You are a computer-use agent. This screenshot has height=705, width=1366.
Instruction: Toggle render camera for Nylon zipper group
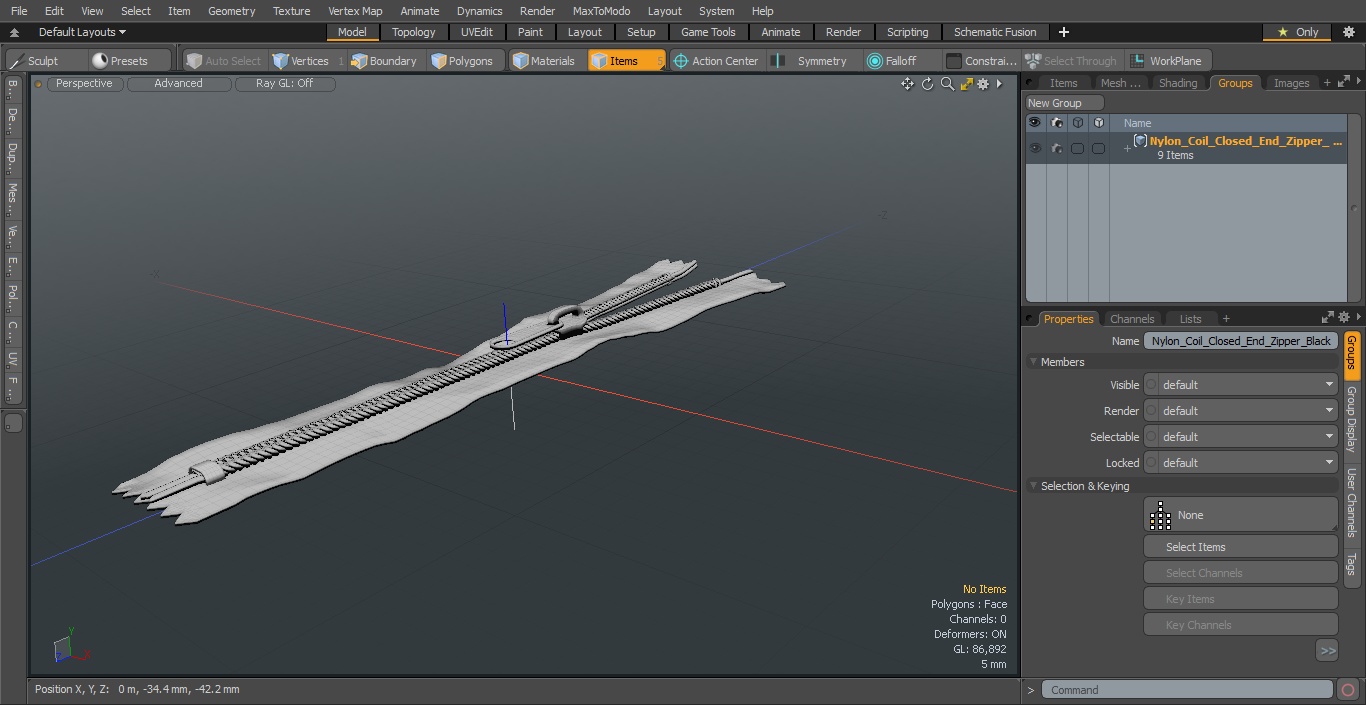(1056, 148)
